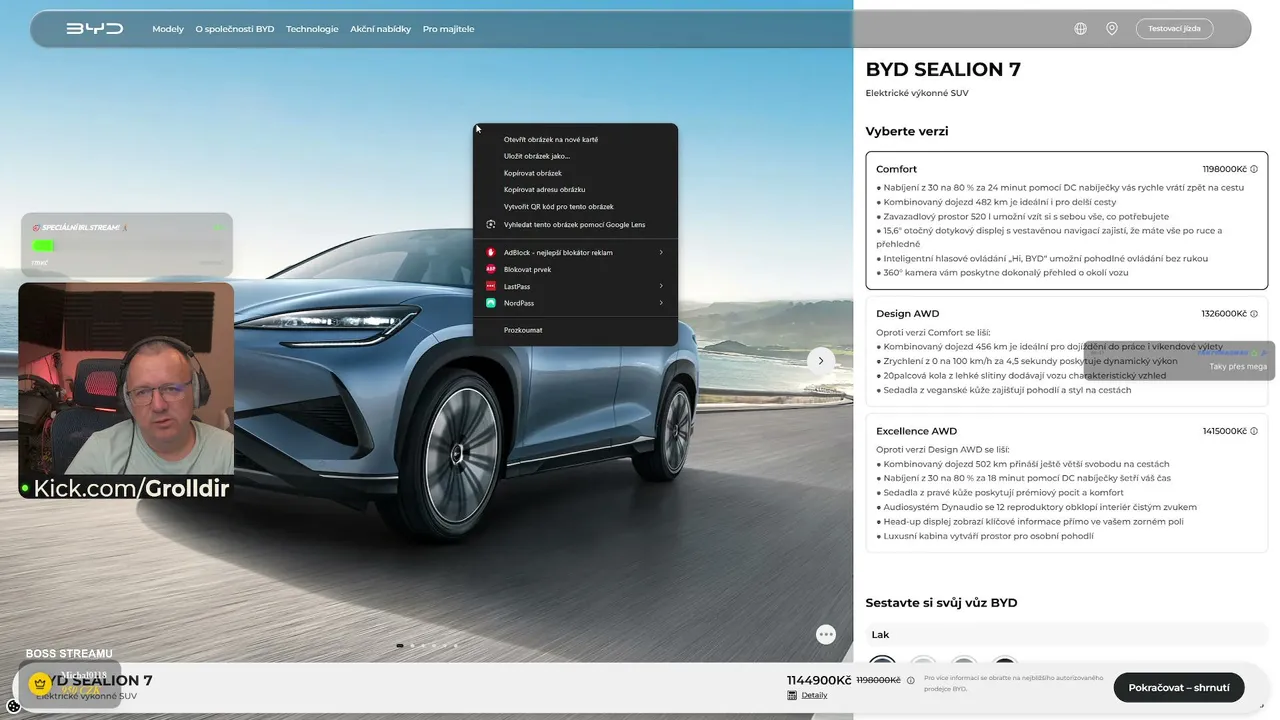Click the info icon next to Comfort price
The image size is (1280, 720).
tap(1254, 169)
